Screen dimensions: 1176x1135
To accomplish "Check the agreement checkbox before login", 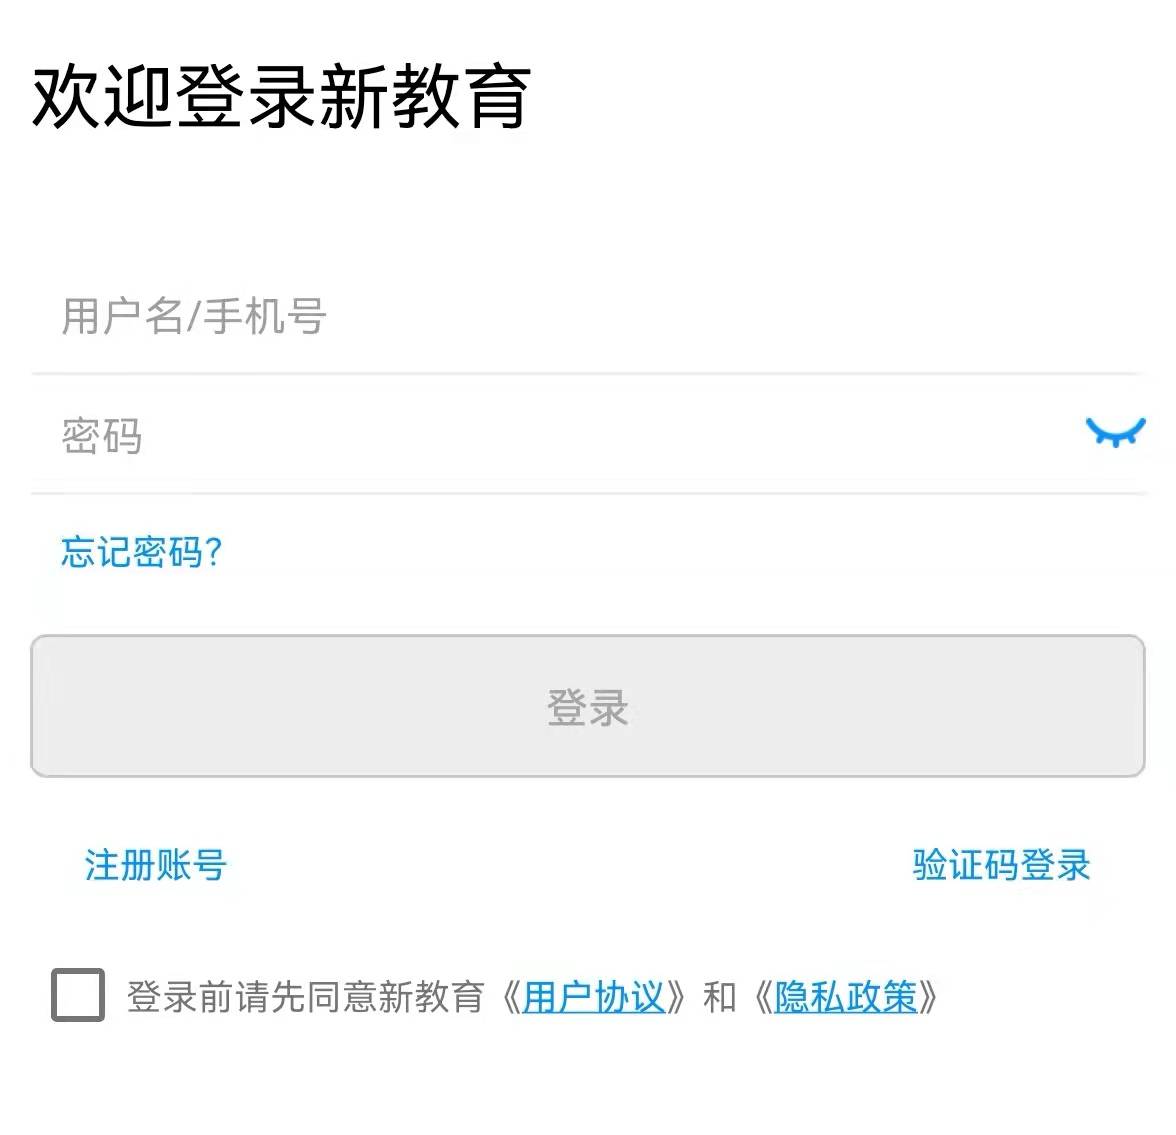I will 78,995.
